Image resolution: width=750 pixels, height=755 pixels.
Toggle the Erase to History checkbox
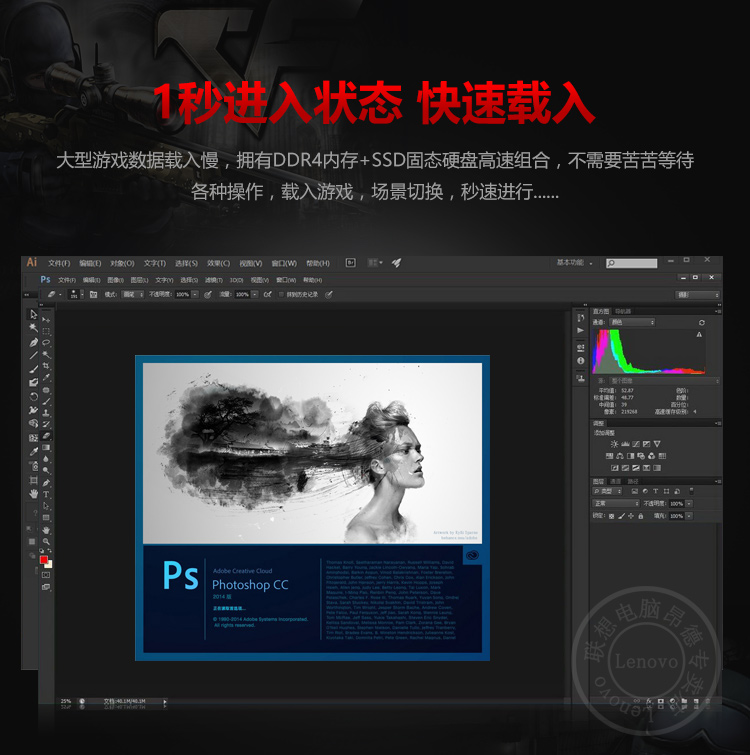[x=281, y=294]
